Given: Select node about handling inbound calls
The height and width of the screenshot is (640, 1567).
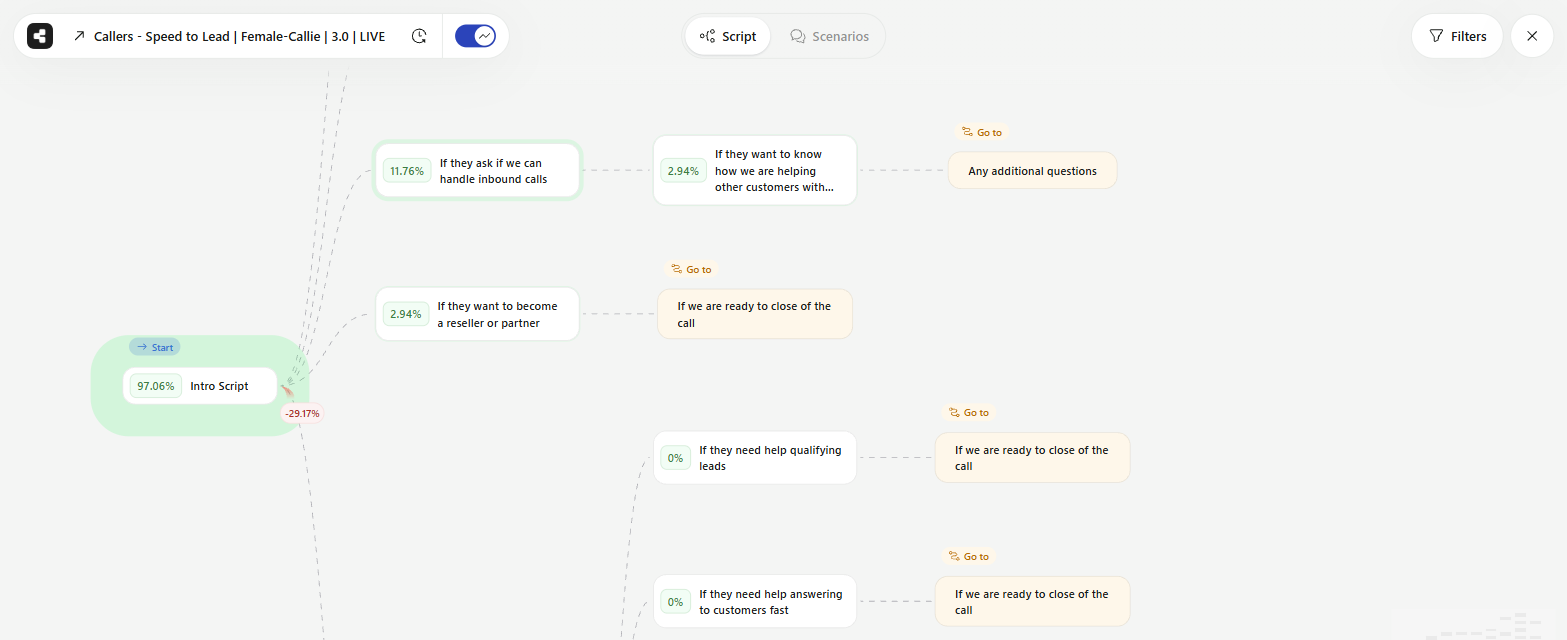Looking at the screenshot, I should [x=478, y=171].
